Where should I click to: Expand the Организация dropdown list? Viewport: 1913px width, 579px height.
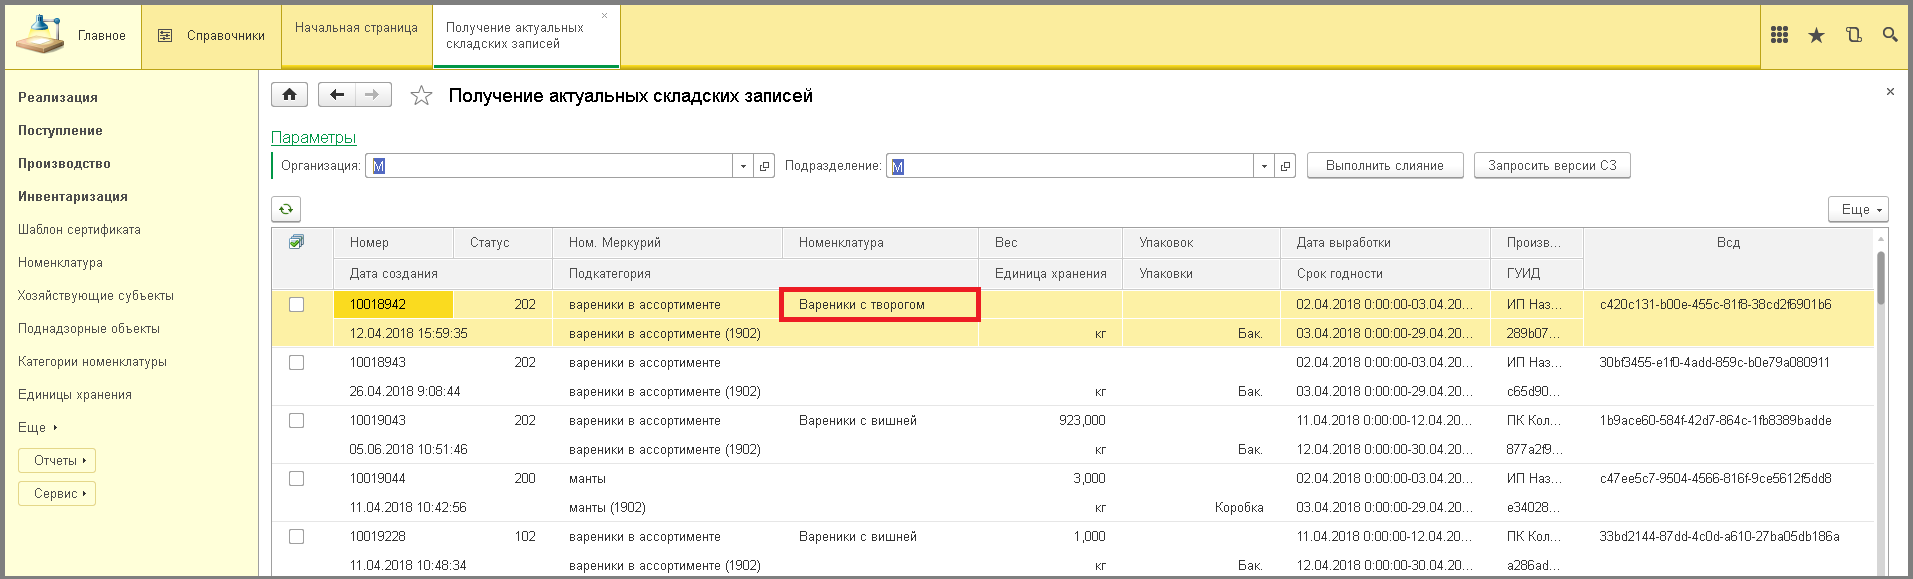tap(743, 166)
